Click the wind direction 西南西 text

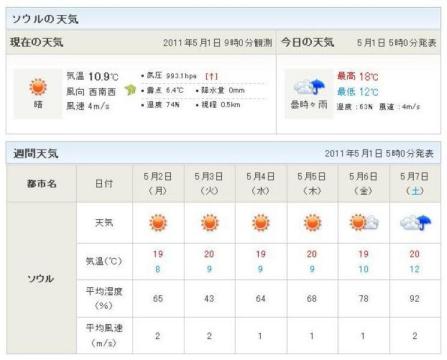tap(102, 92)
